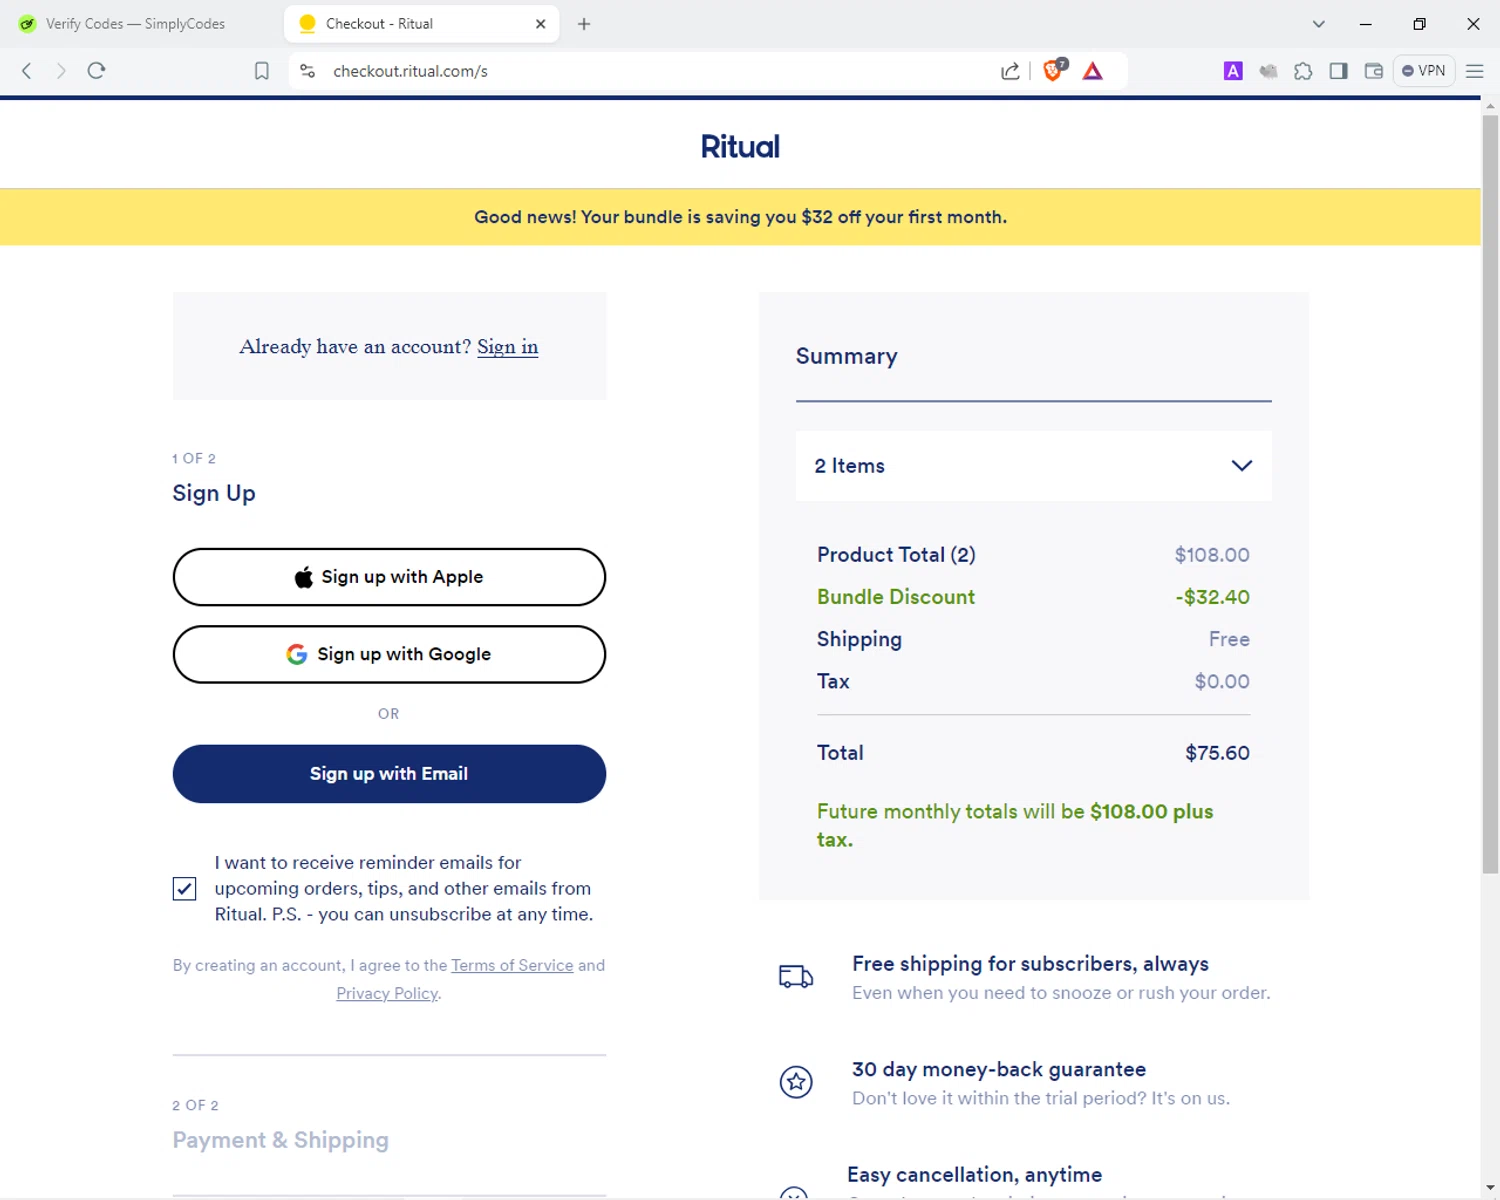Switch to the Verify Codes SimplyCodes tab
This screenshot has width=1500, height=1200.
click(x=135, y=24)
